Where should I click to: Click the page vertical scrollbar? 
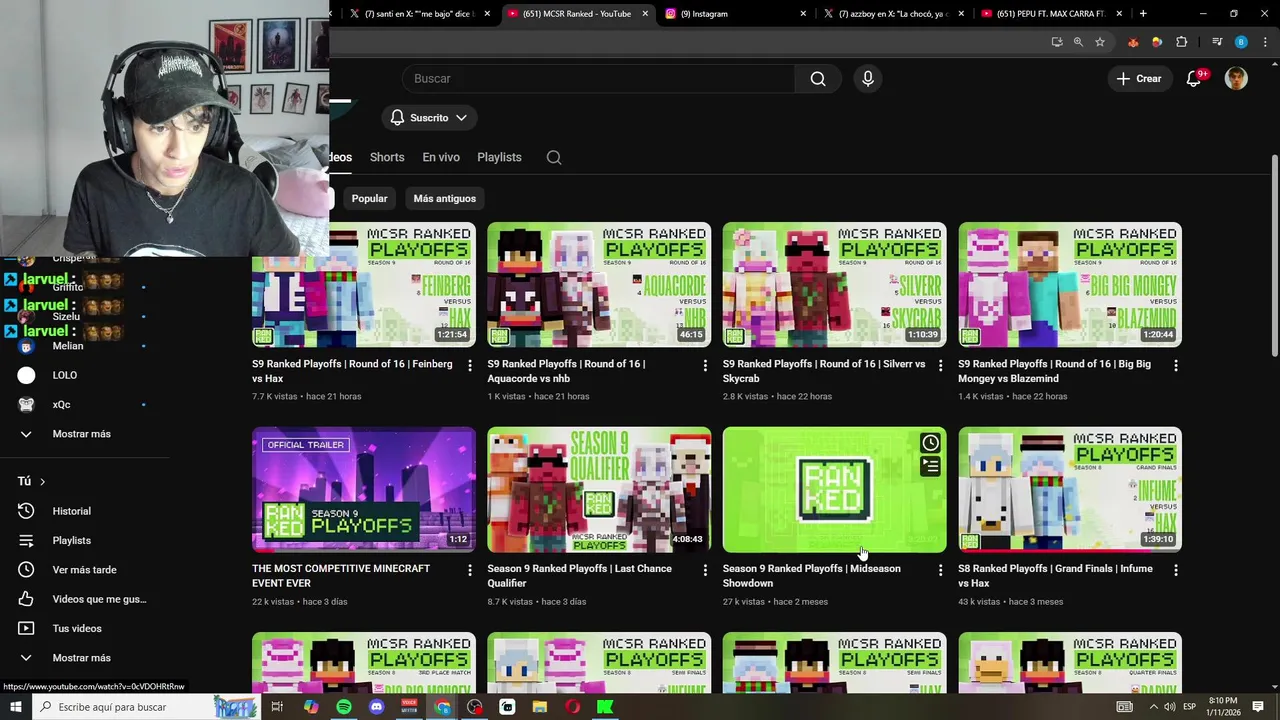pyautogui.click(x=1274, y=255)
